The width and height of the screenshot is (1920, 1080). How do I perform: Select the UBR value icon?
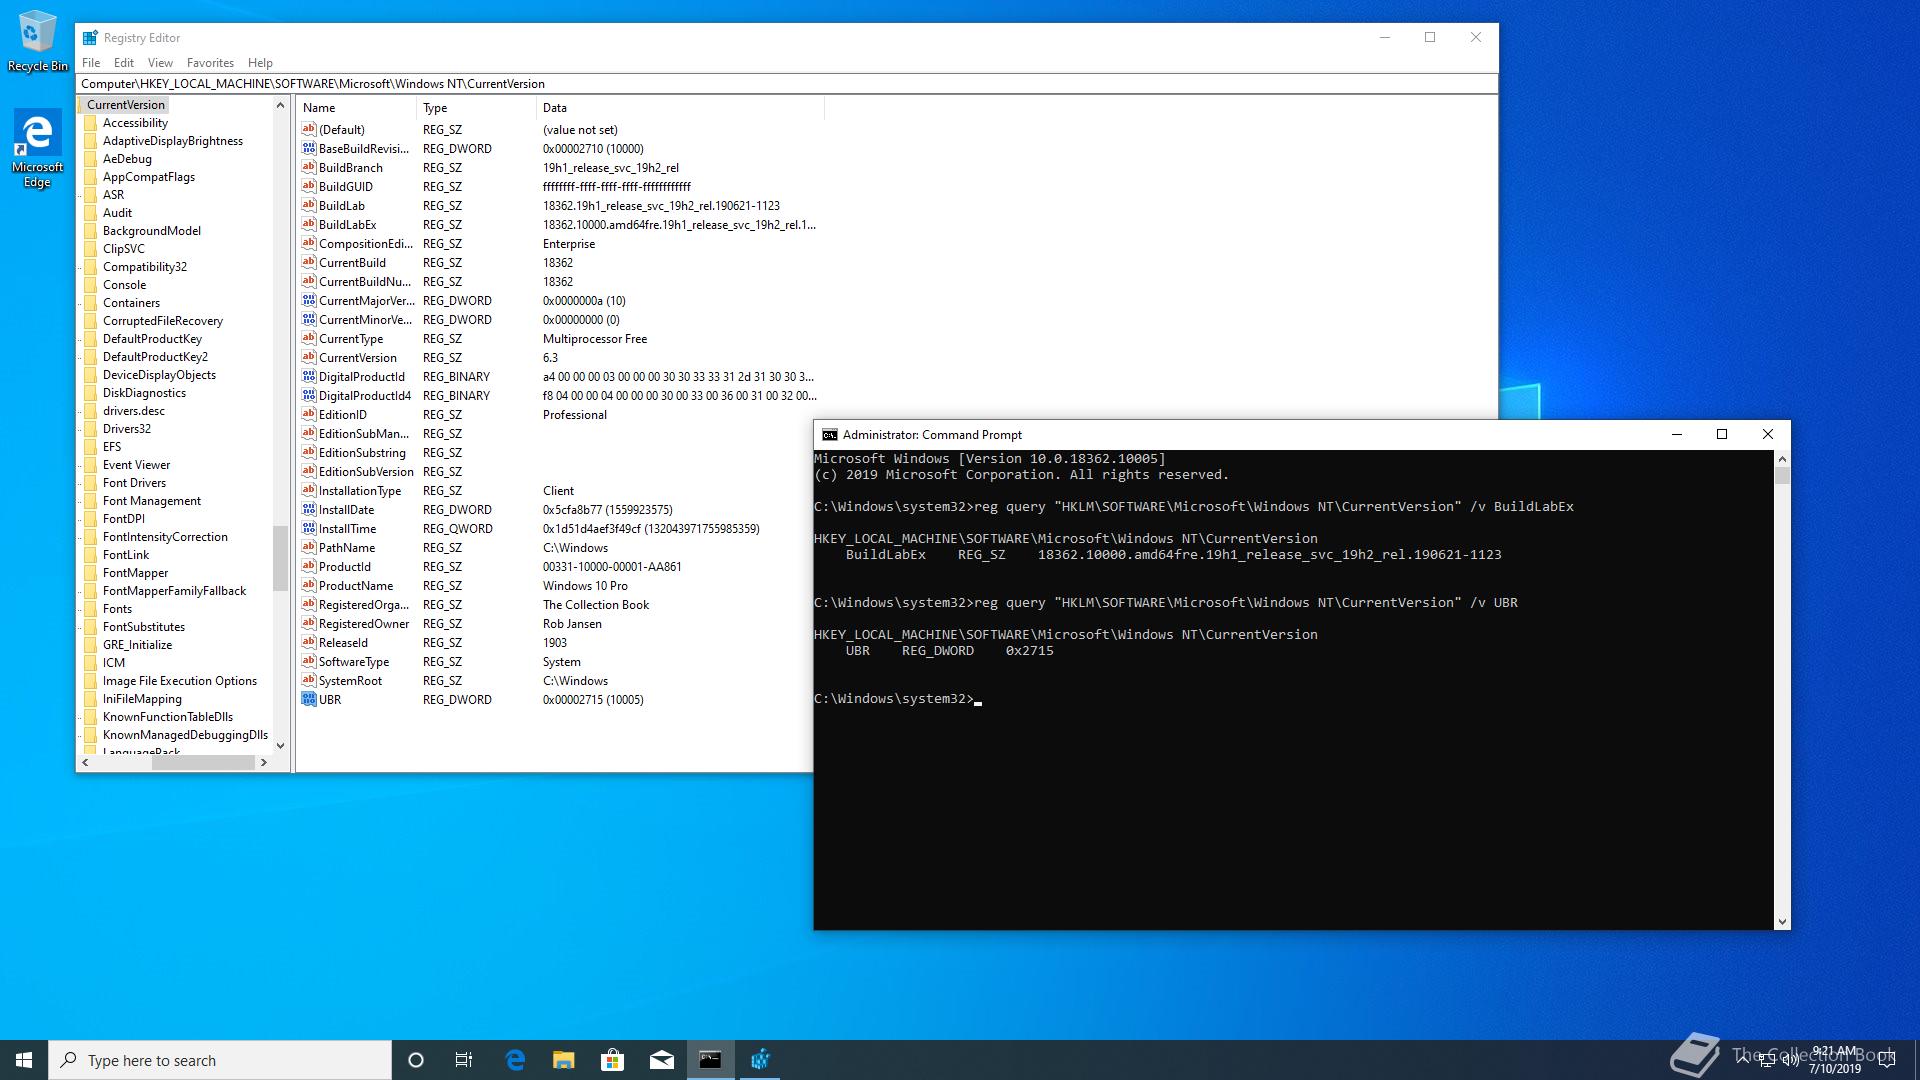coord(309,700)
